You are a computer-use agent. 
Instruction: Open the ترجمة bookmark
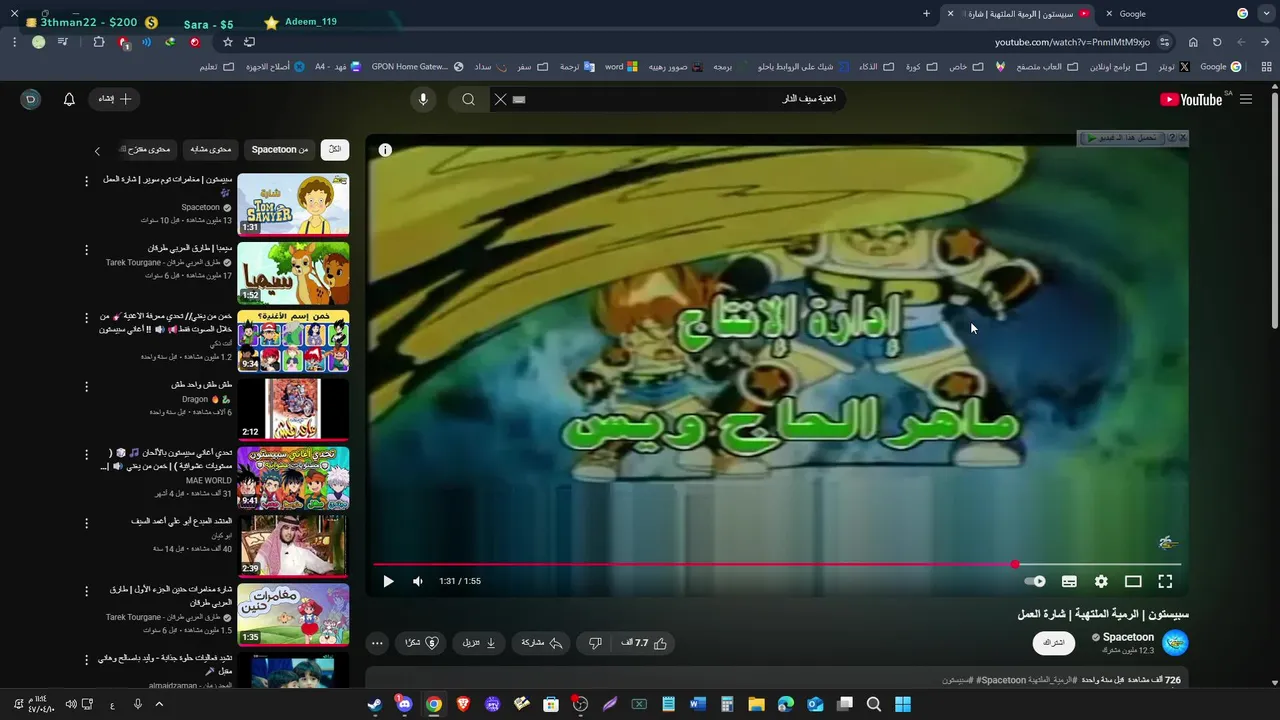tap(576, 67)
